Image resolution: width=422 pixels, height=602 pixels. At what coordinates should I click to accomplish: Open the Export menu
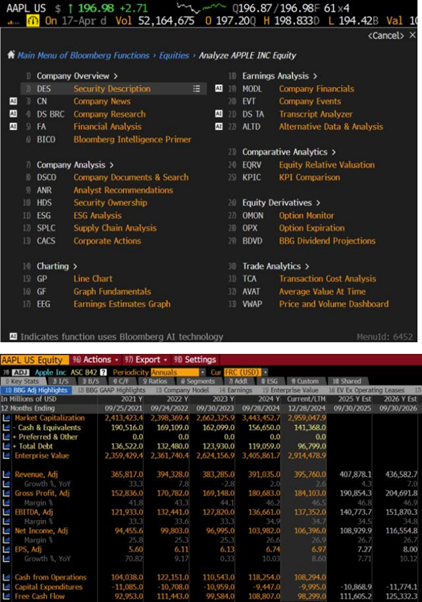[146, 360]
